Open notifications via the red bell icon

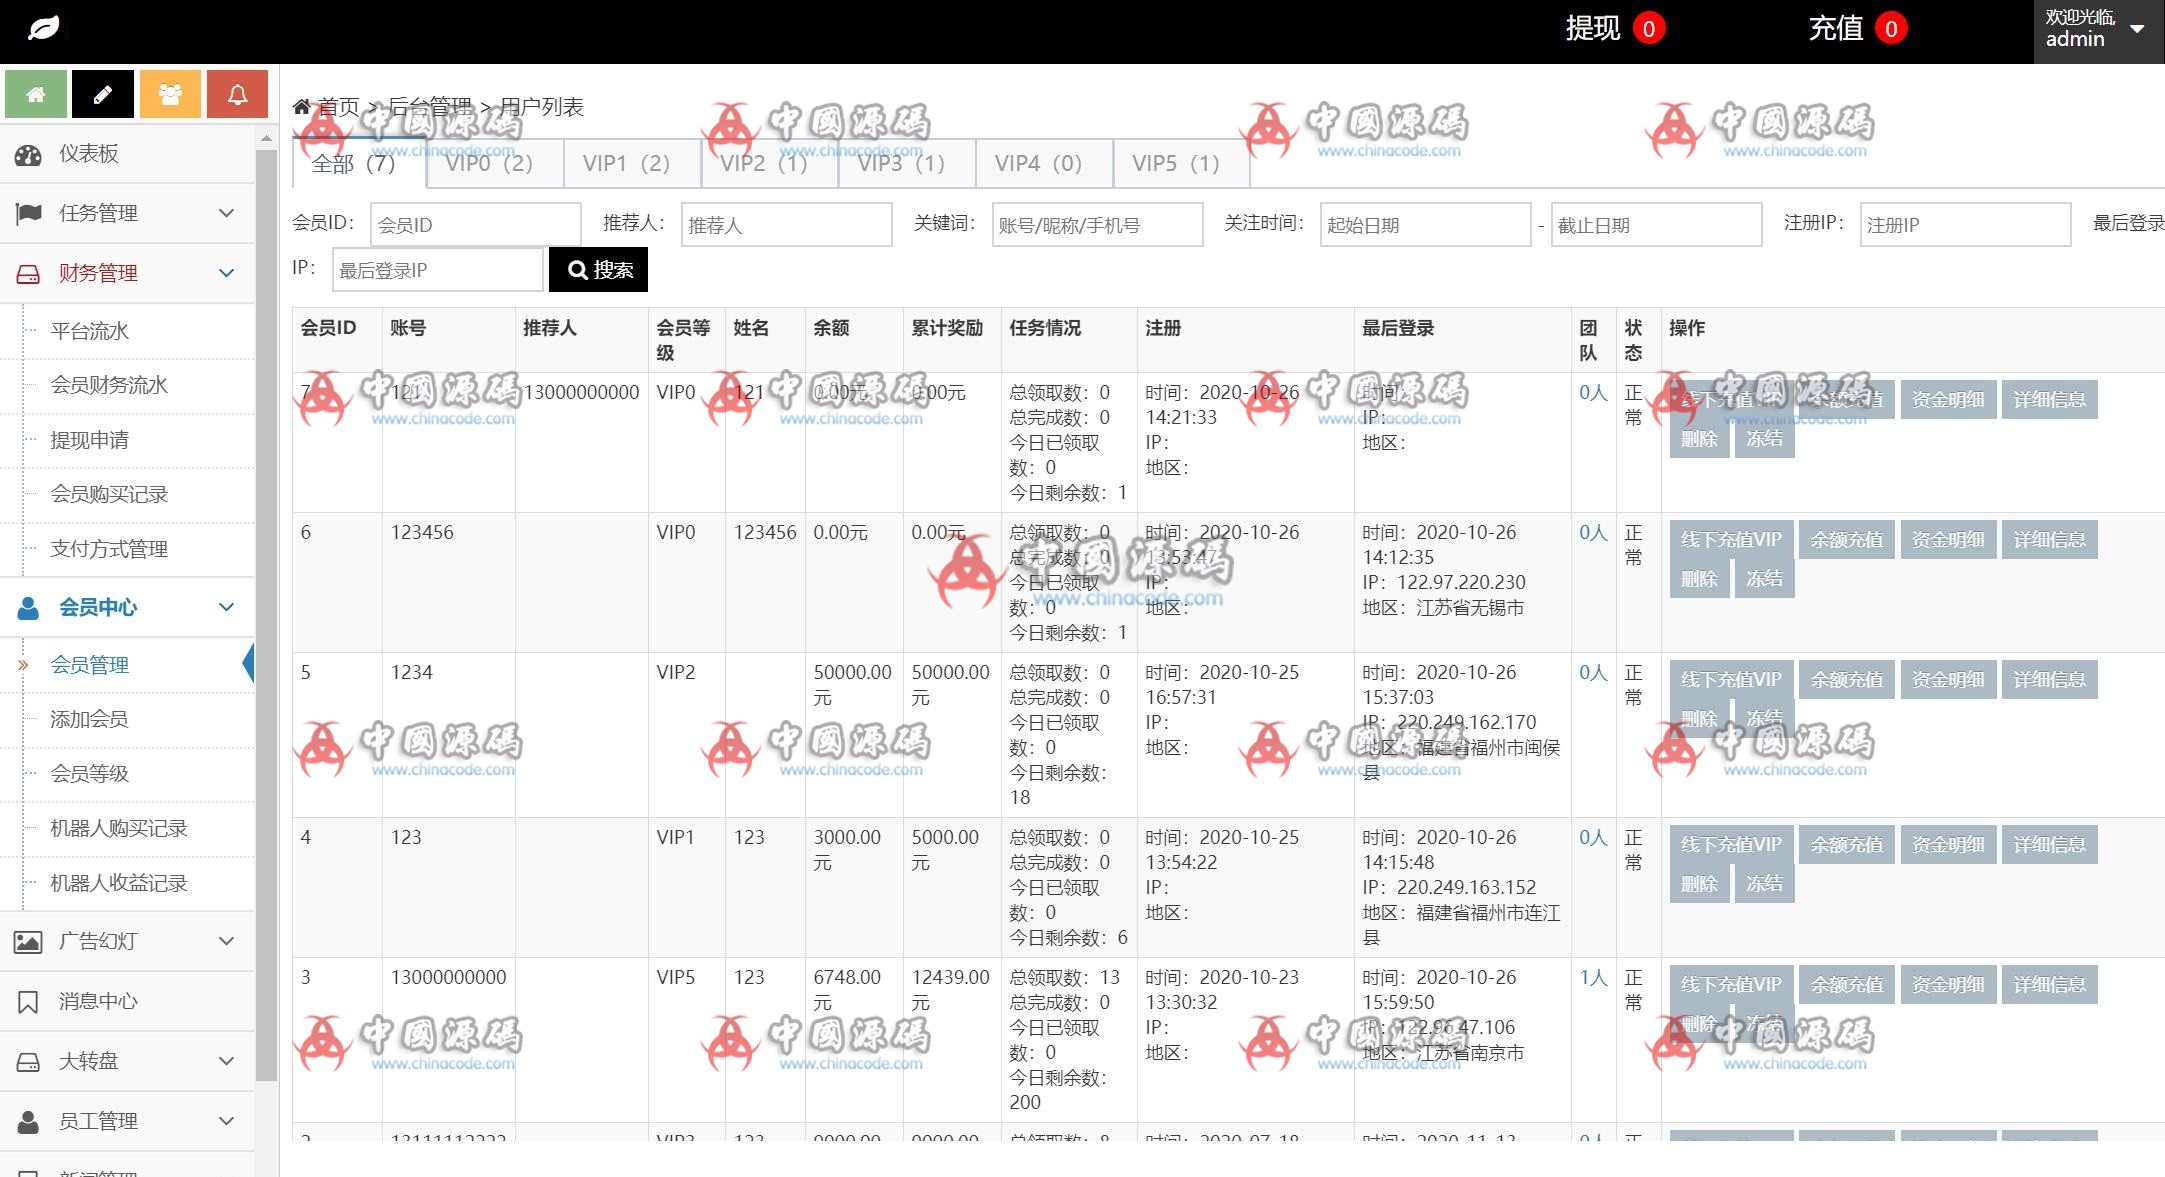[x=237, y=93]
